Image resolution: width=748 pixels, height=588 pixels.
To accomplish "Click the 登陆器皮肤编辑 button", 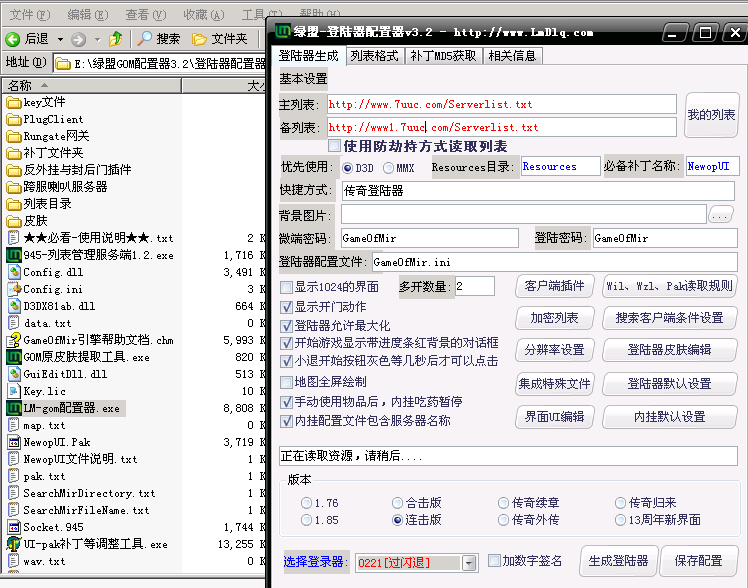I will 669,350.
